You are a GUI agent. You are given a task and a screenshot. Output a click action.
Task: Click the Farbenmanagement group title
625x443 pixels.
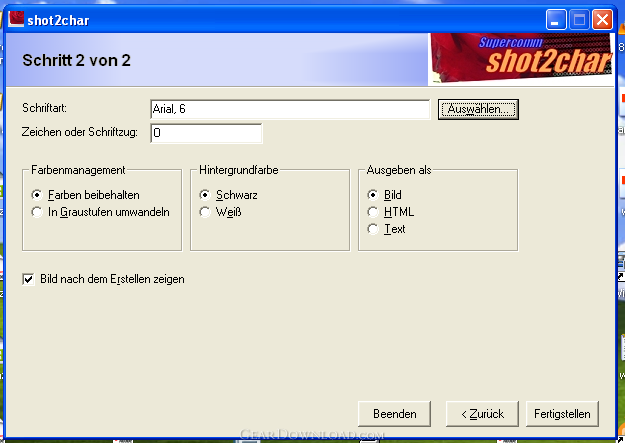point(78,170)
